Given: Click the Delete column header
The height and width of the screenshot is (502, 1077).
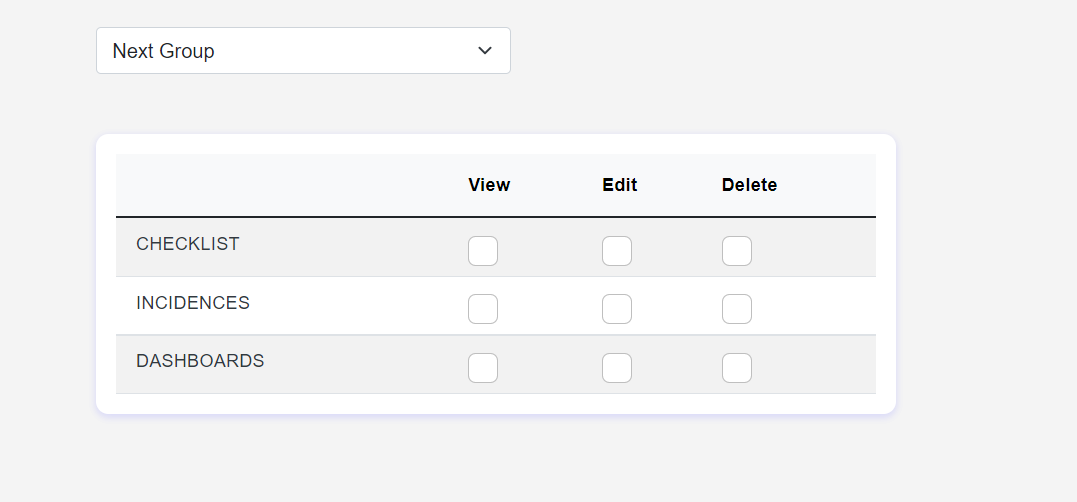Looking at the screenshot, I should (749, 185).
